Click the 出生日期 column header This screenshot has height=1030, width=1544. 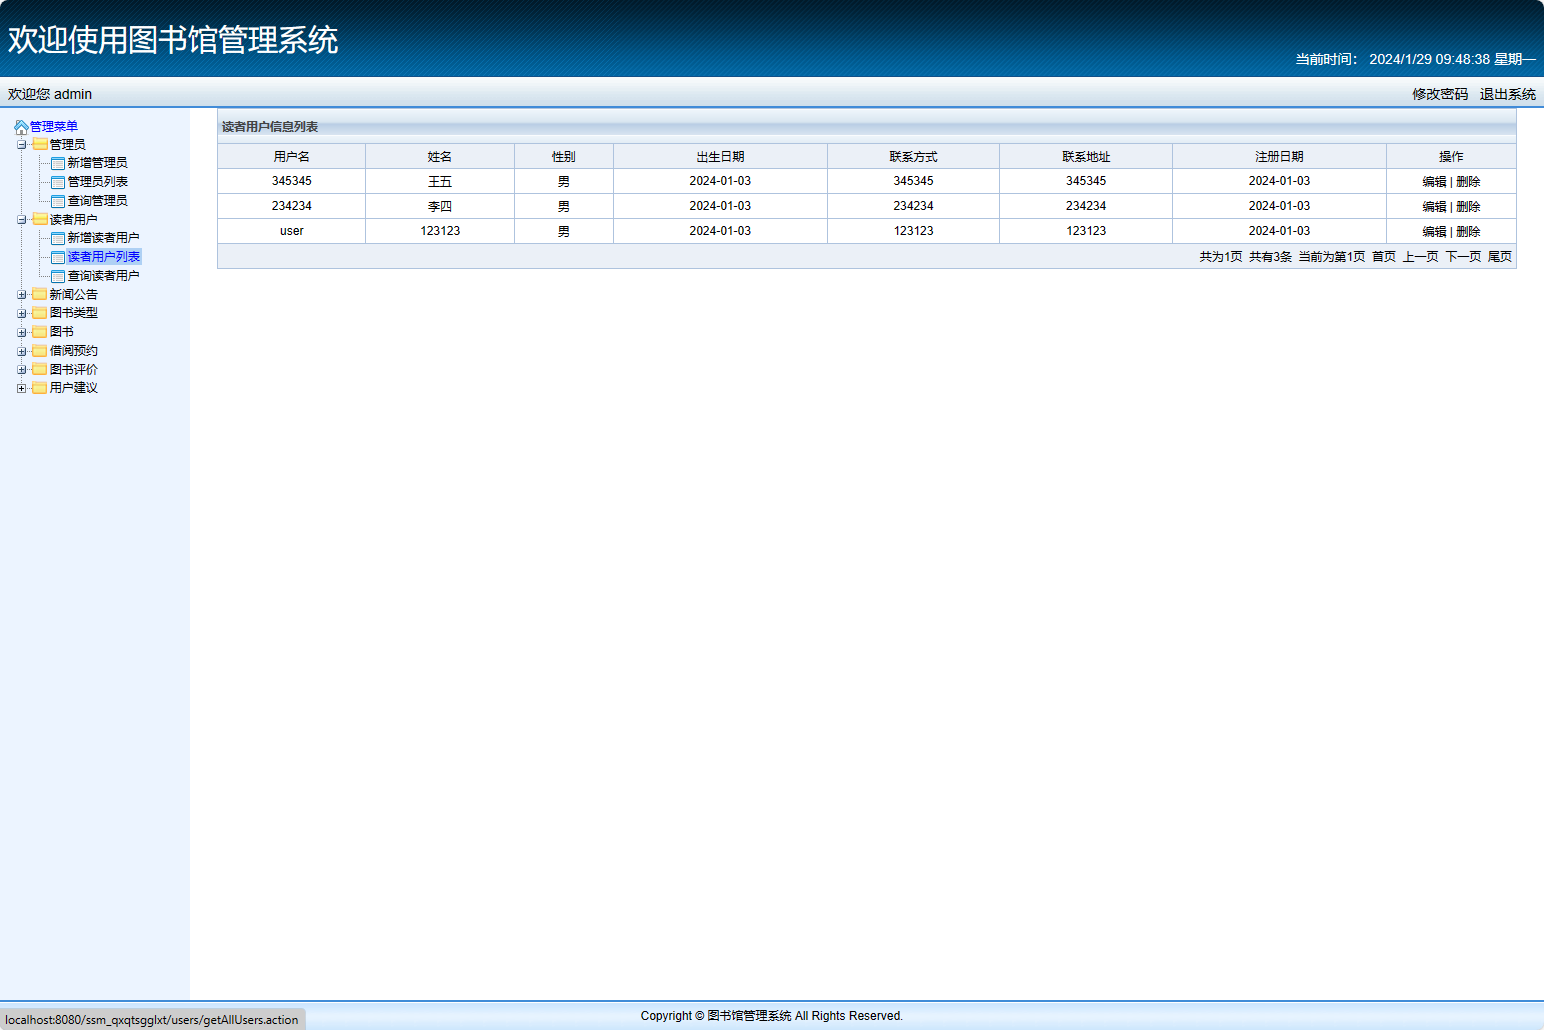point(720,157)
